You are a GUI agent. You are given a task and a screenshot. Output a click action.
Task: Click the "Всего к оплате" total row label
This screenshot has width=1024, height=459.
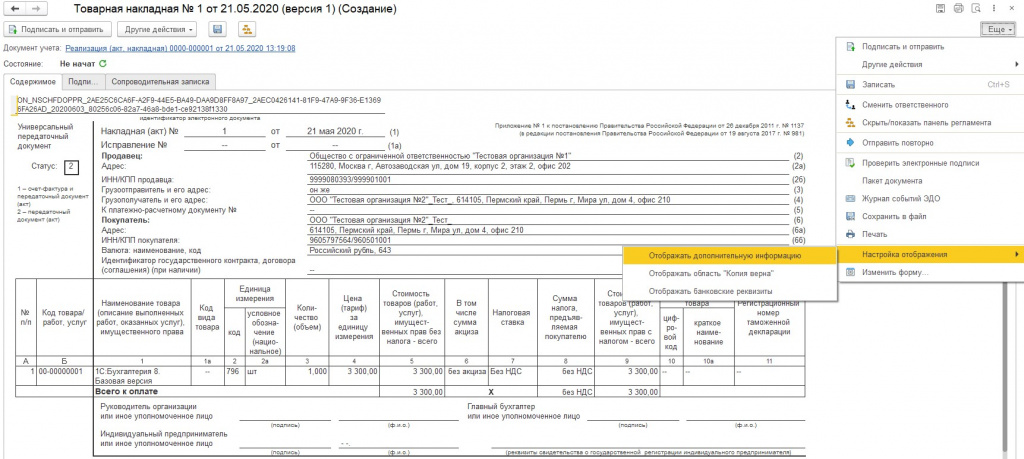tap(125, 391)
